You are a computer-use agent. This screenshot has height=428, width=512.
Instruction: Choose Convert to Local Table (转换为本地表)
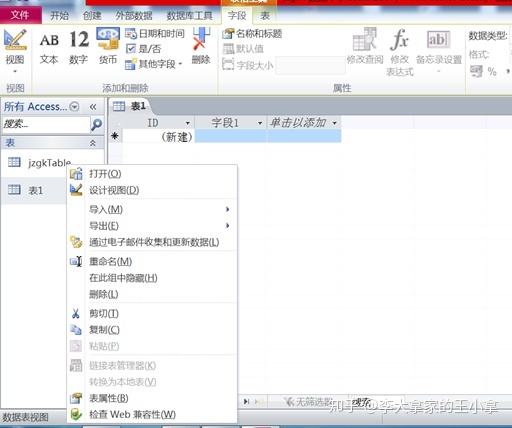153,382
